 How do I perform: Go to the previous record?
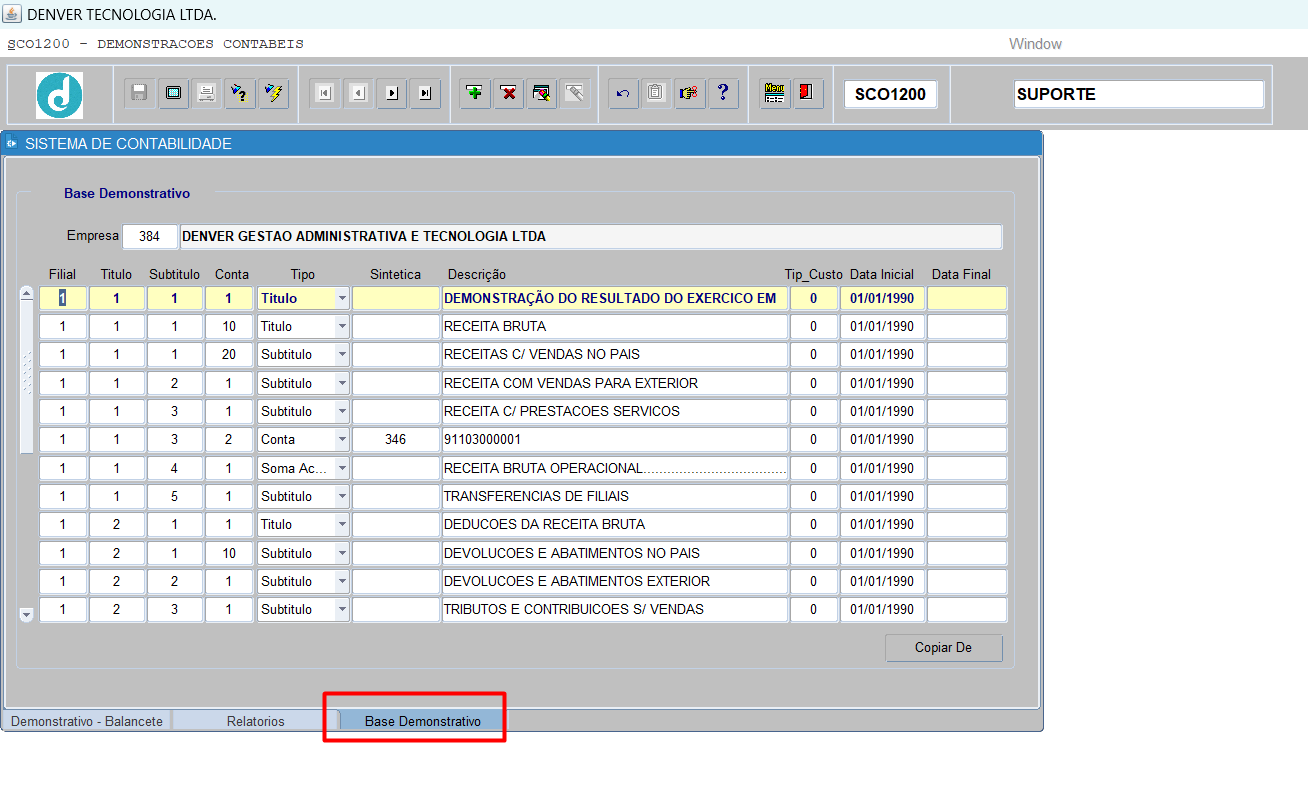tap(358, 93)
